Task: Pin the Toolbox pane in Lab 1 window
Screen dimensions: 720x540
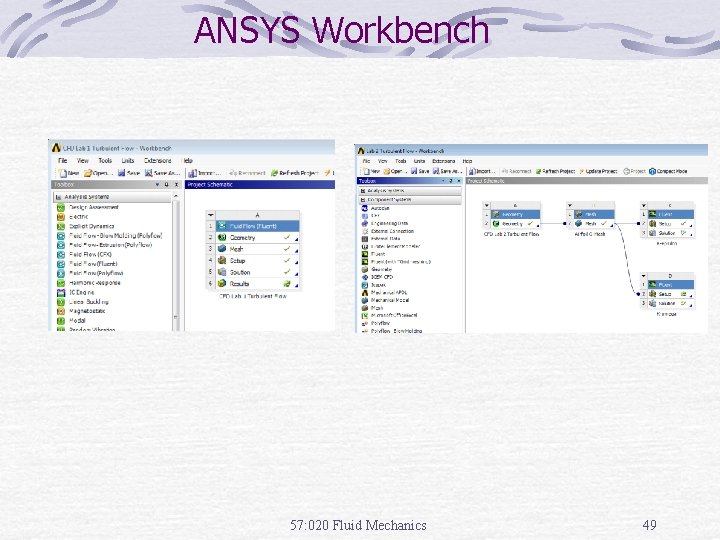Action: (x=167, y=185)
